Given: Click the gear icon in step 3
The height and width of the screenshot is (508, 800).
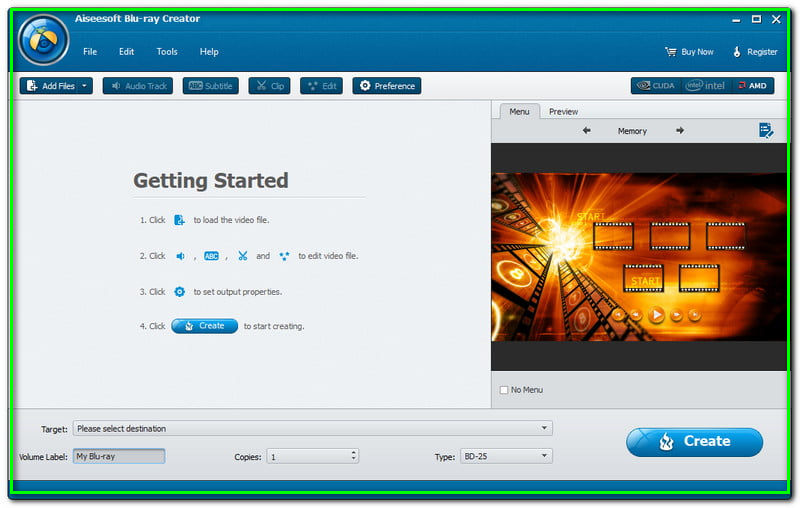Looking at the screenshot, I should [x=179, y=292].
